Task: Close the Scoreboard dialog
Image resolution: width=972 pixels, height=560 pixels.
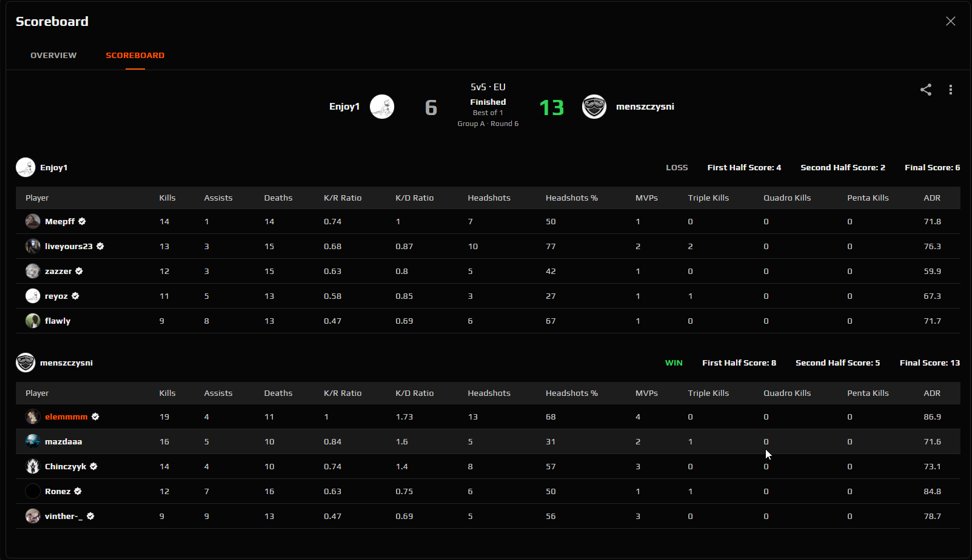Action: 950,21
